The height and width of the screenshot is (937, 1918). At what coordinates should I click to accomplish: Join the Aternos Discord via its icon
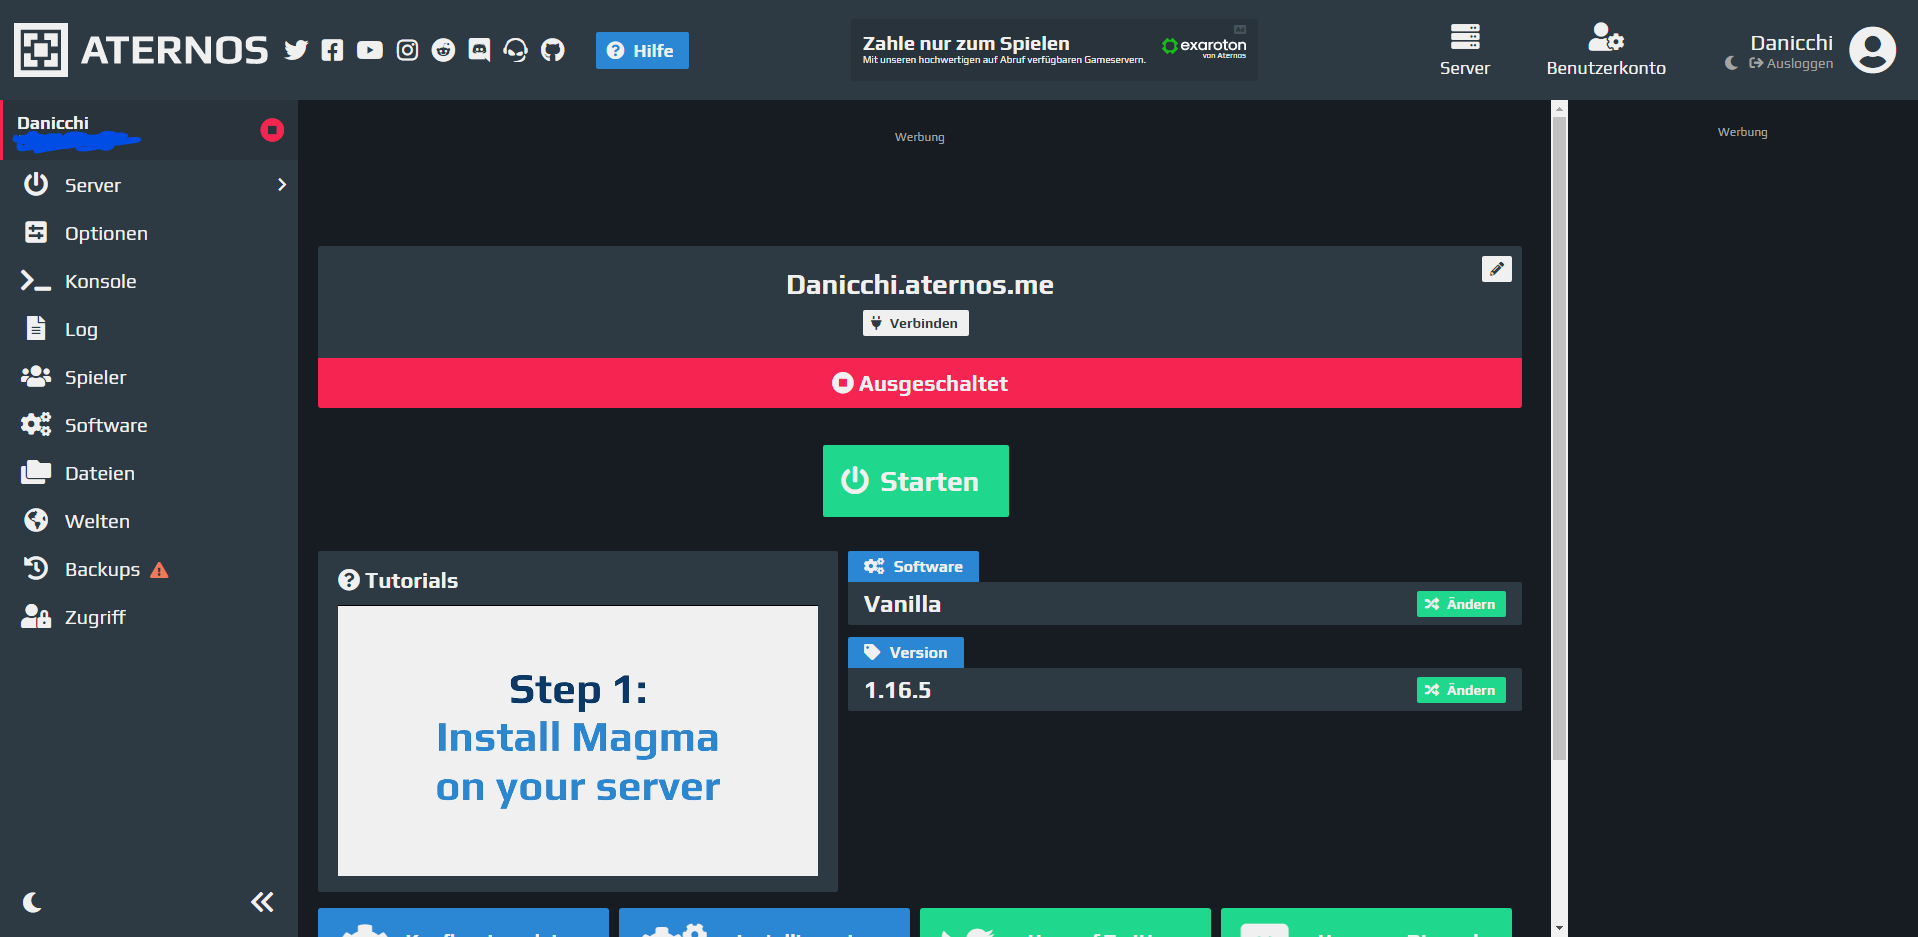480,50
